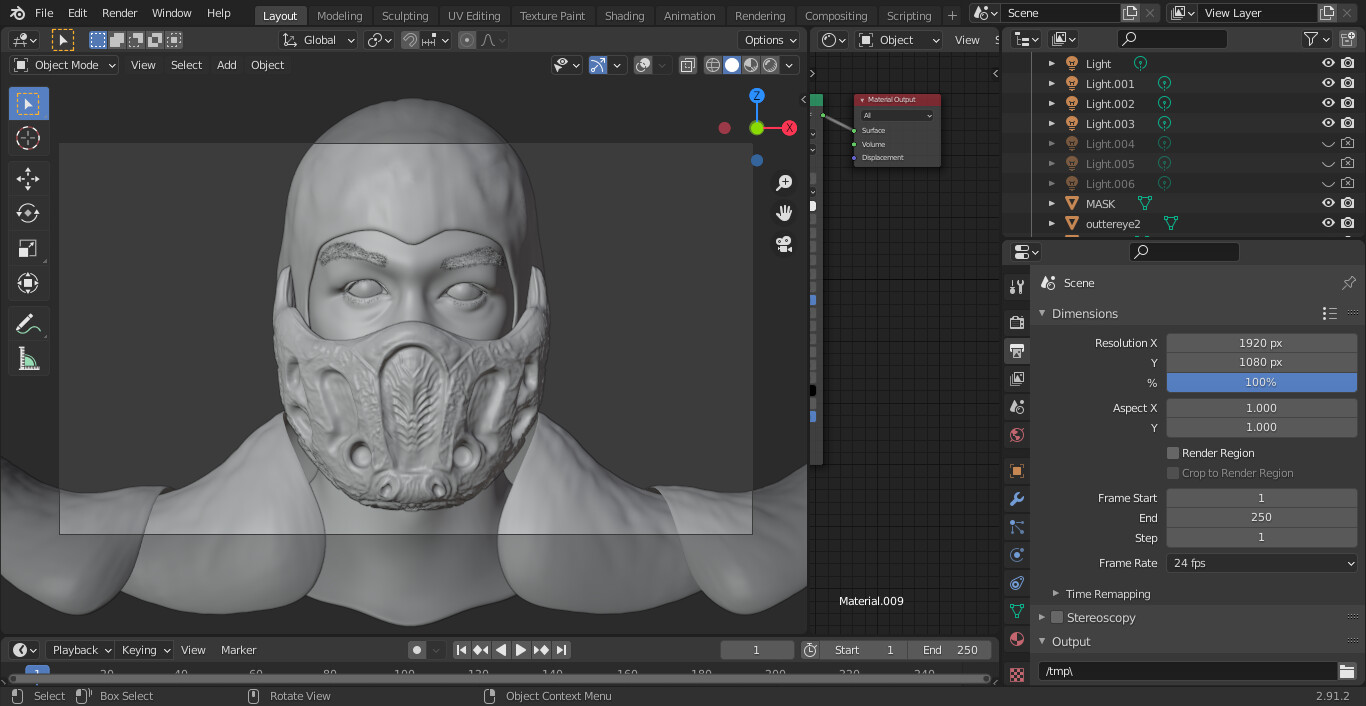Click the pan view hand icon
The width and height of the screenshot is (1366, 706).
784,213
